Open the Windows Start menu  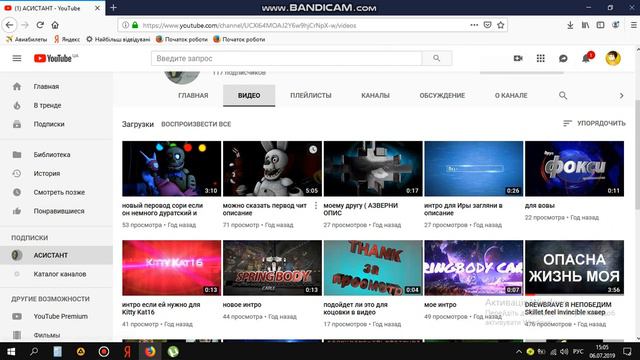point(11,351)
